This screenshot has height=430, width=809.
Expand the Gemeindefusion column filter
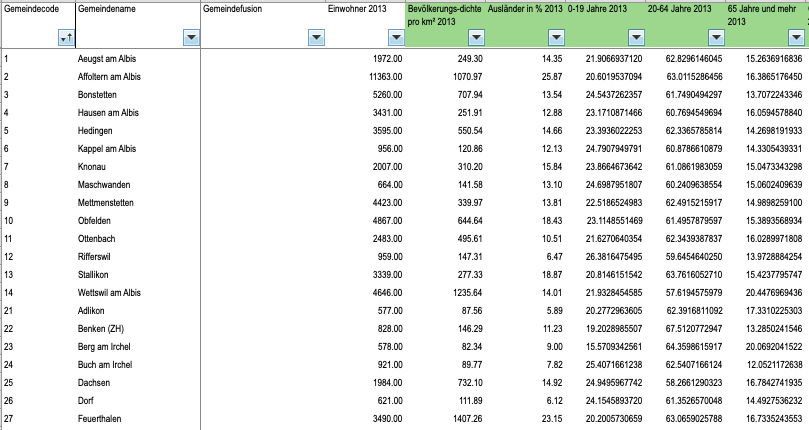pyautogui.click(x=316, y=37)
